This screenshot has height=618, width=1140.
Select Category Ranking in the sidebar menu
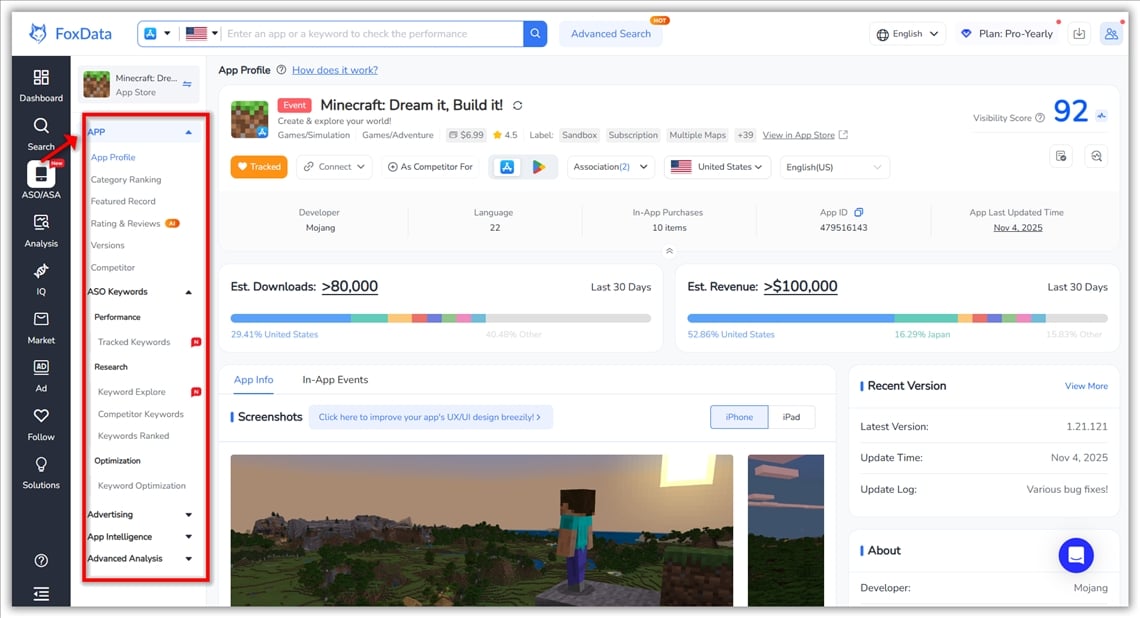pos(126,180)
